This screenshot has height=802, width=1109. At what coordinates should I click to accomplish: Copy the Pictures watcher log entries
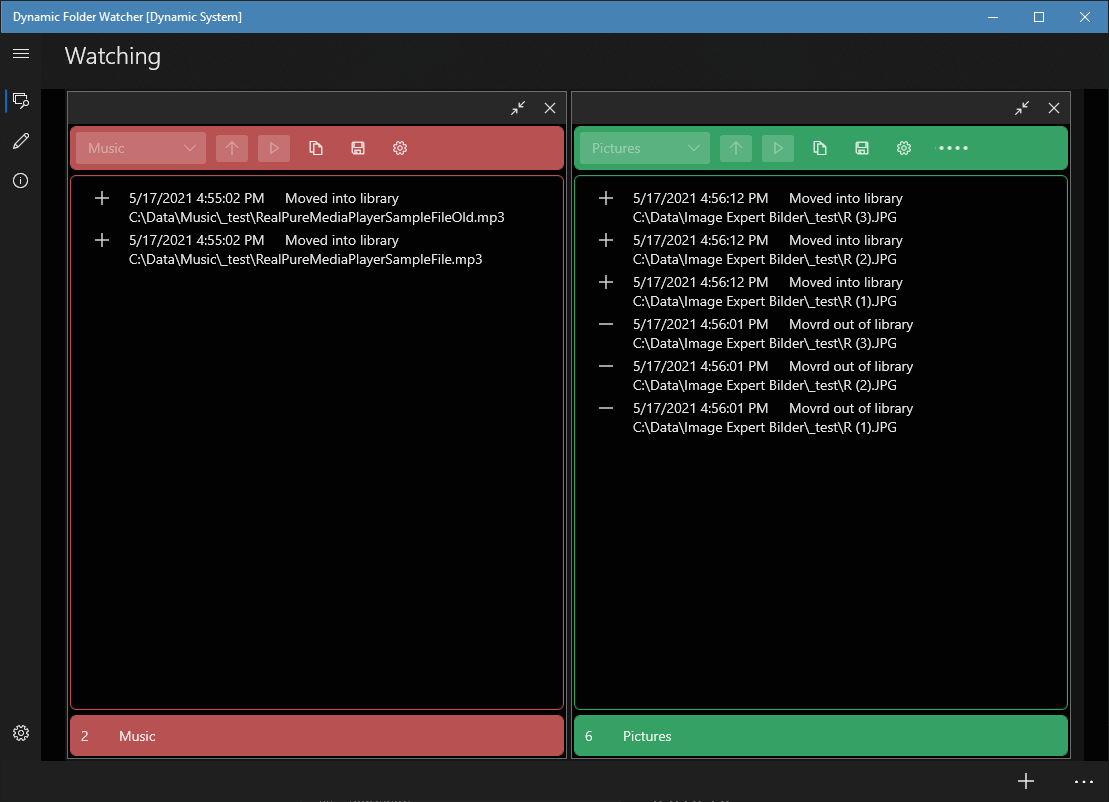click(820, 148)
